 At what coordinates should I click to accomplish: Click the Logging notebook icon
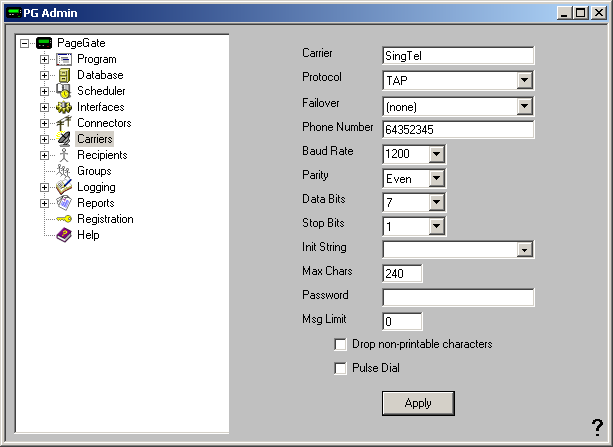(64, 187)
